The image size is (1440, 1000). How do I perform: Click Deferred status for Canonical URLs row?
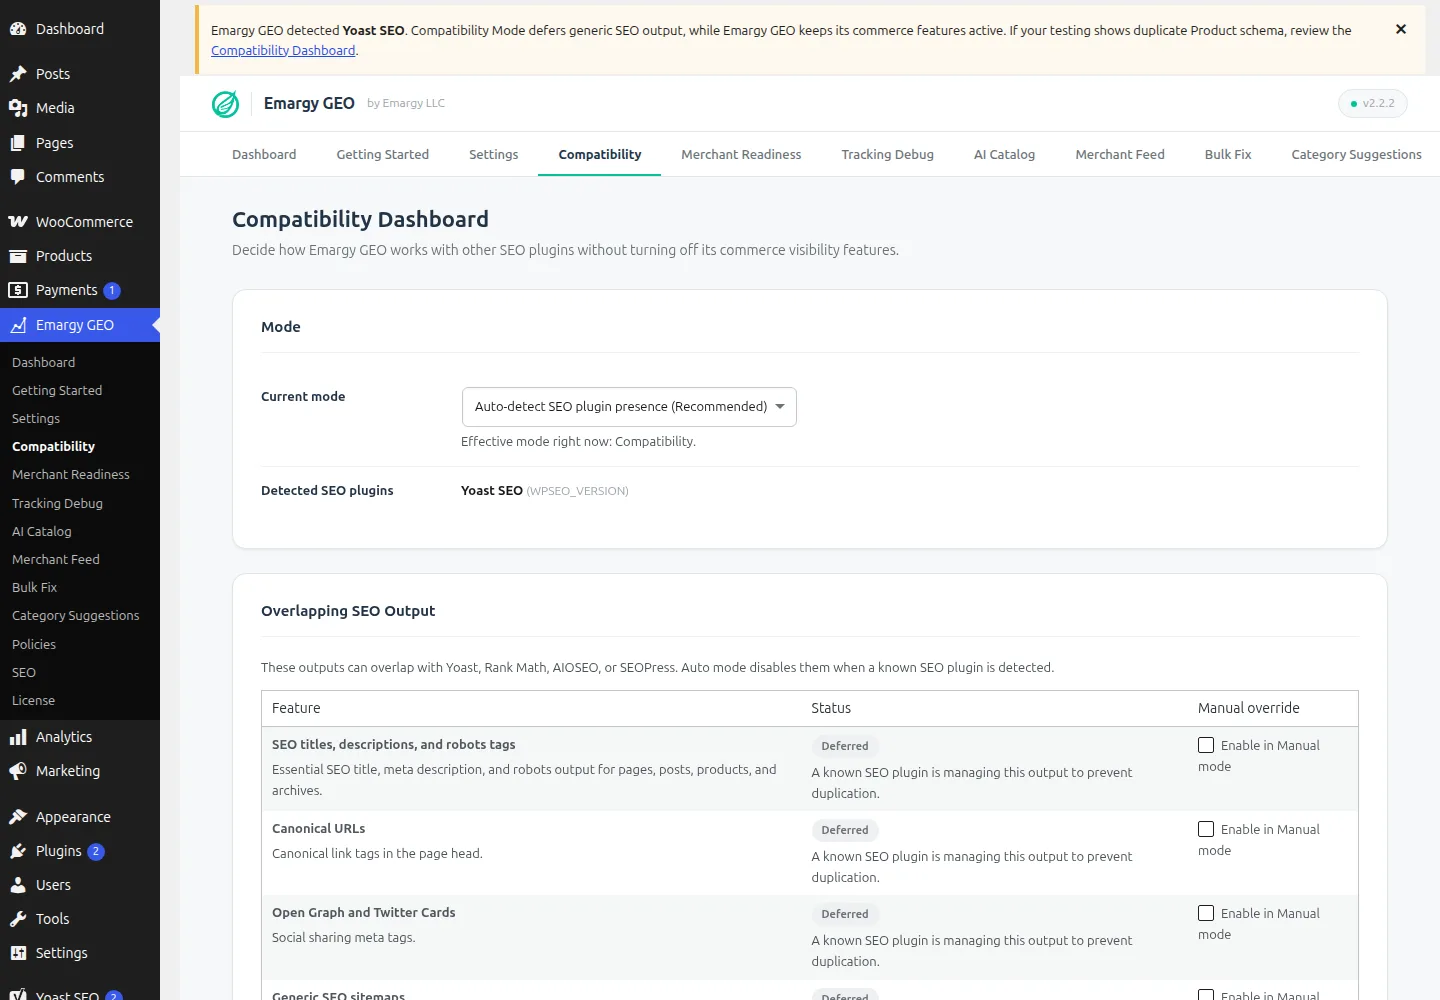click(x=845, y=830)
